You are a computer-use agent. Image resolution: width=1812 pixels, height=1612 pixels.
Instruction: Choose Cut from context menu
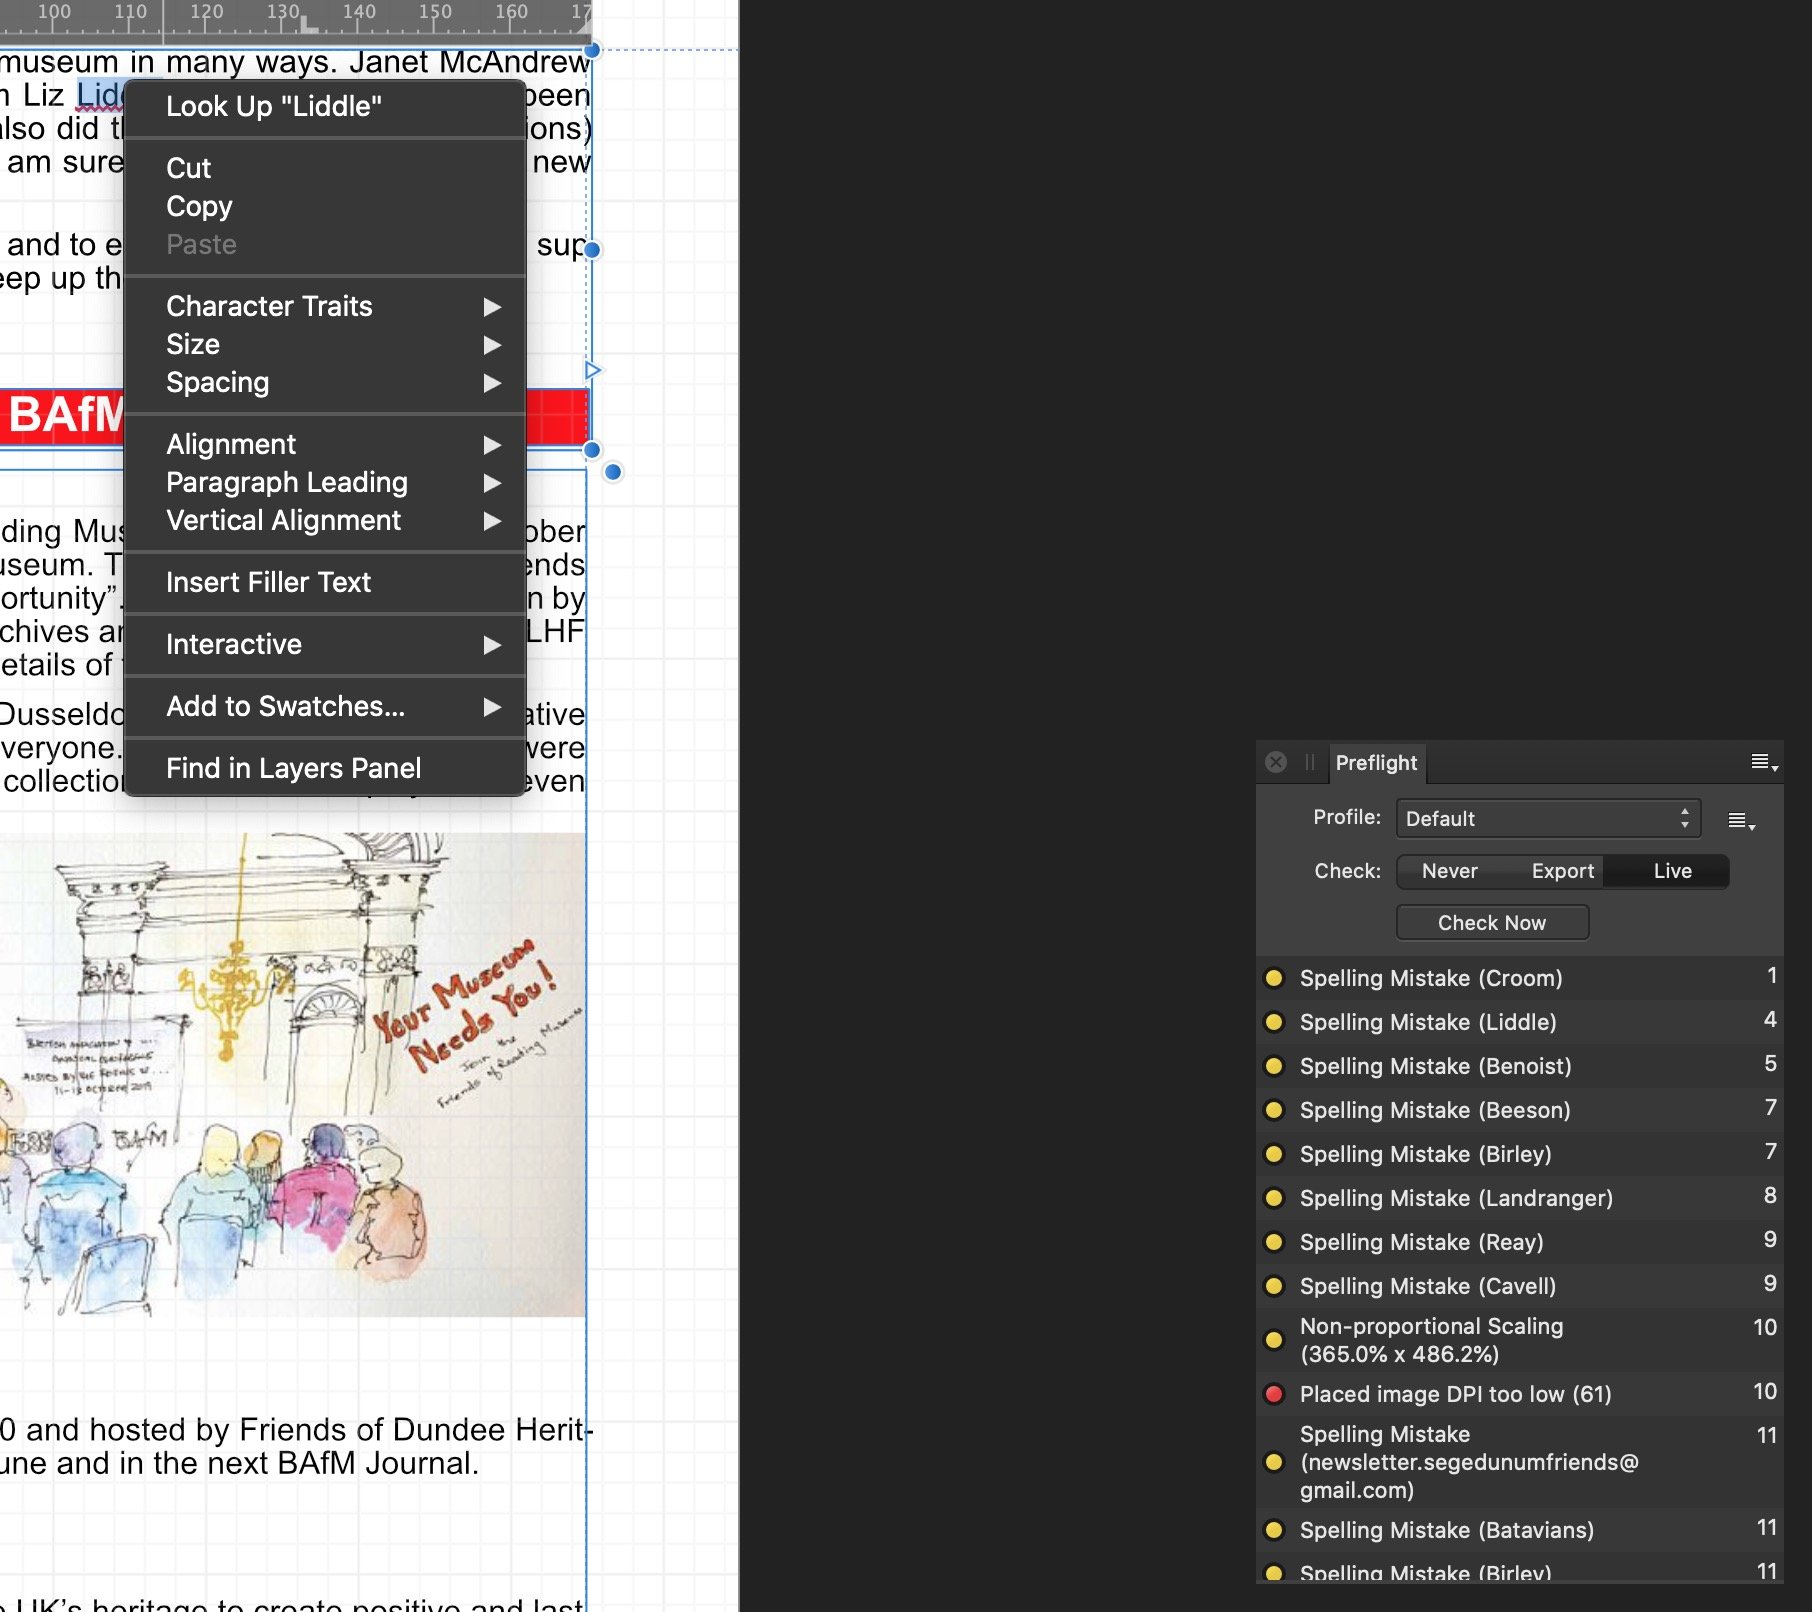325,168
